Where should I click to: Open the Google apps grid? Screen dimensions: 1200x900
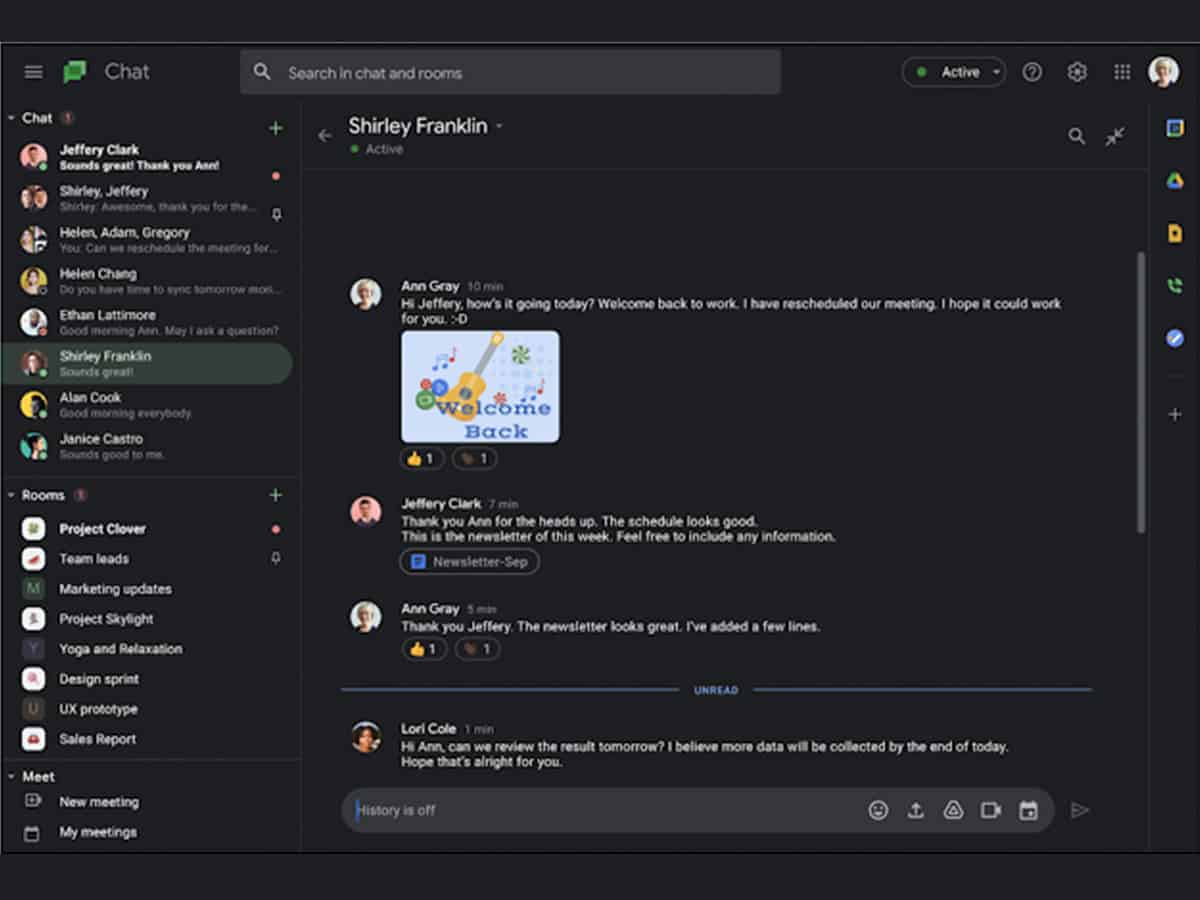pos(1122,72)
